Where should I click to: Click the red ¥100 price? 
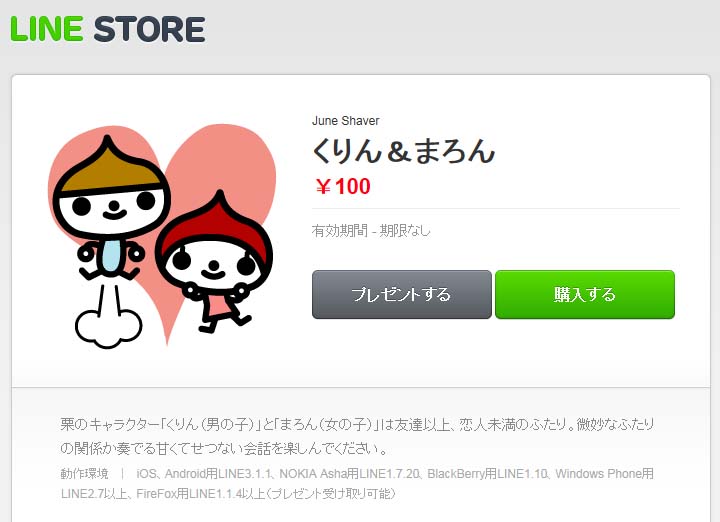(343, 187)
